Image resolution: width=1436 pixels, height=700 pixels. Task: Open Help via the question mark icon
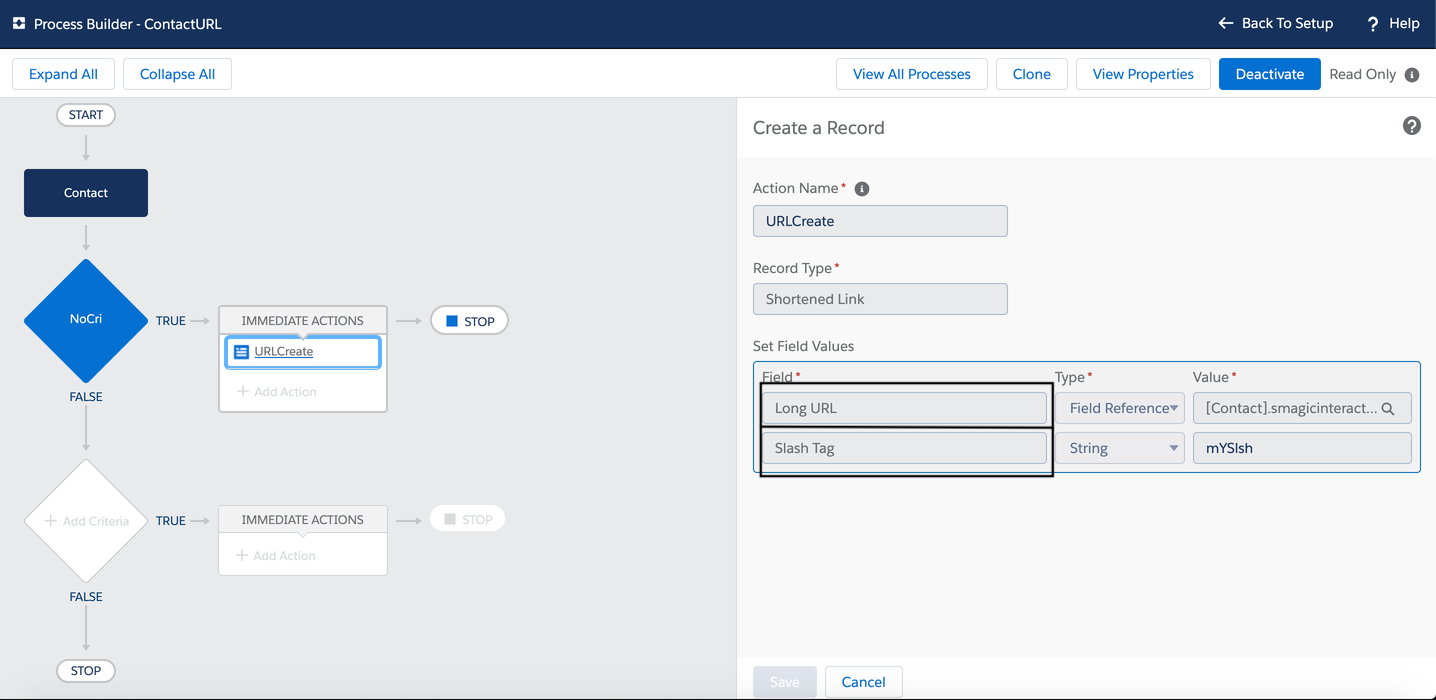point(1372,23)
